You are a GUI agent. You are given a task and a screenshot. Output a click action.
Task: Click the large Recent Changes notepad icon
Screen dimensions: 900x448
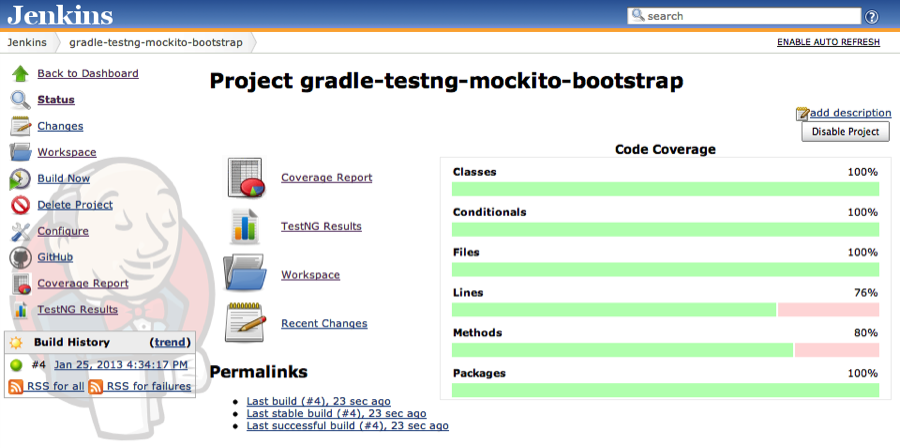pos(246,323)
